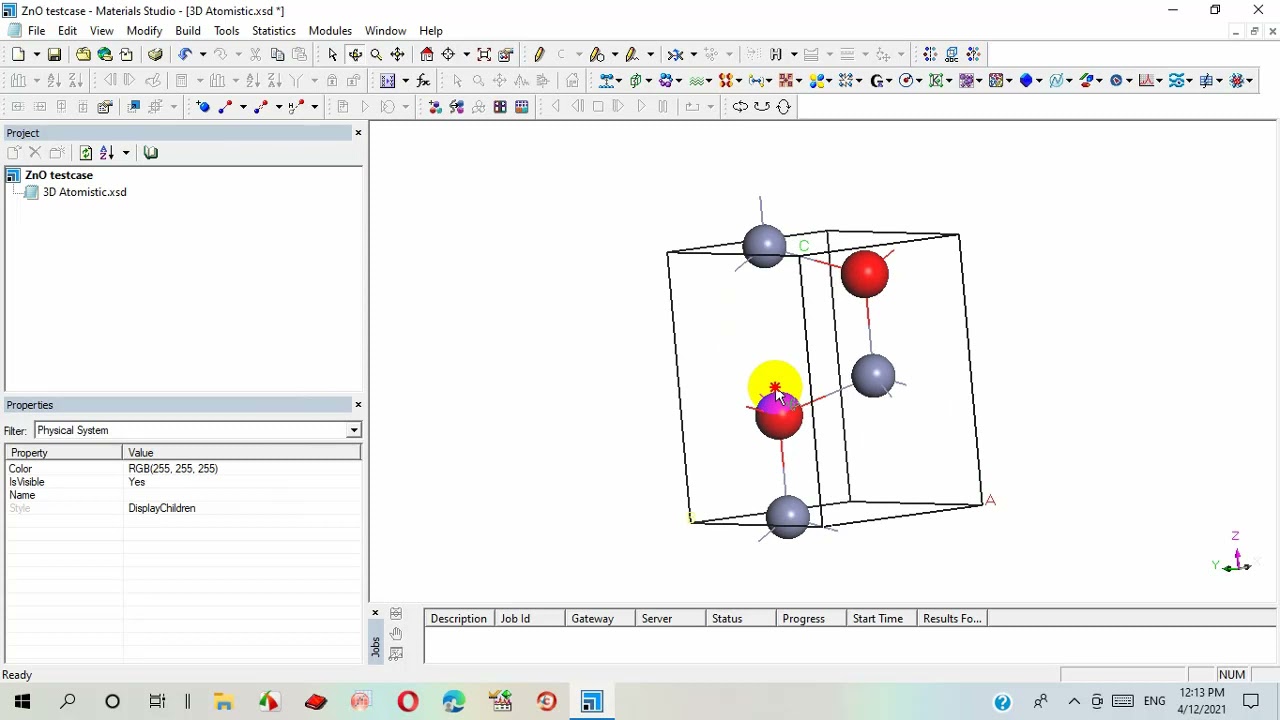Click the Materials Studio taskbar icon
Viewport: 1280px width, 720px height.
tap(592, 701)
